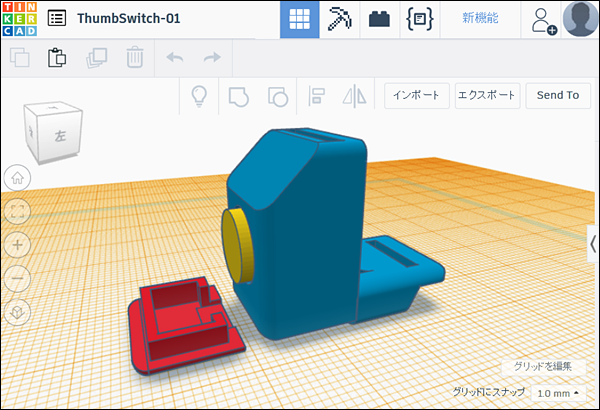Viewport: 600px width, 410px height.
Task: Click the Delete trash icon
Action: tap(135, 57)
